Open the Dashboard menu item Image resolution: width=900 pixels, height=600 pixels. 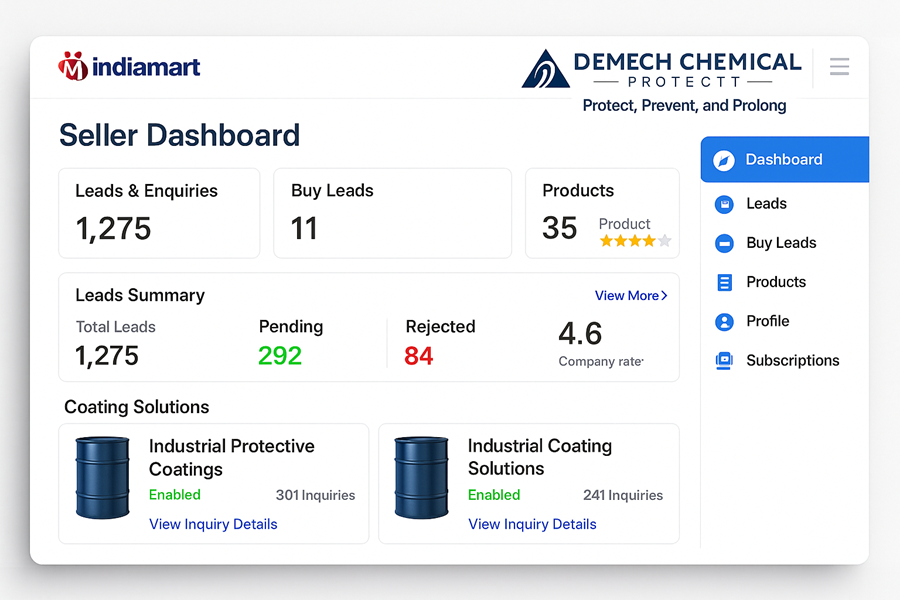coord(785,160)
